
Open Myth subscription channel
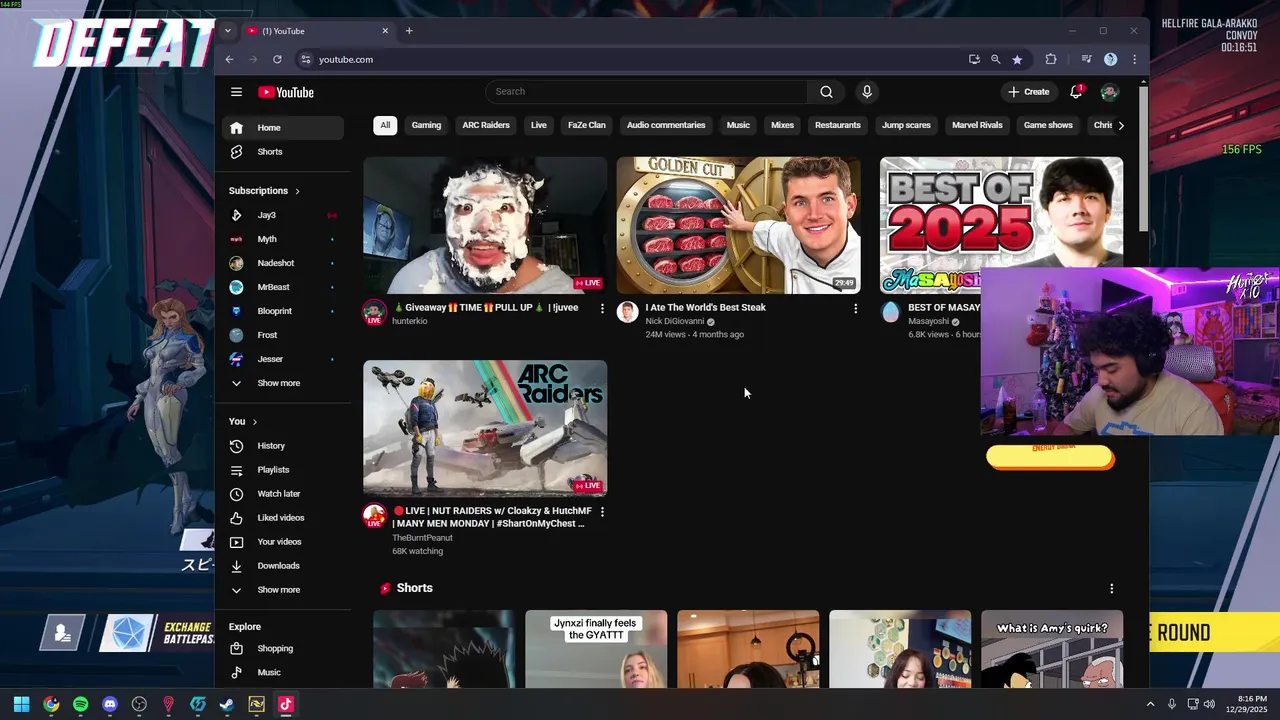(283, 239)
